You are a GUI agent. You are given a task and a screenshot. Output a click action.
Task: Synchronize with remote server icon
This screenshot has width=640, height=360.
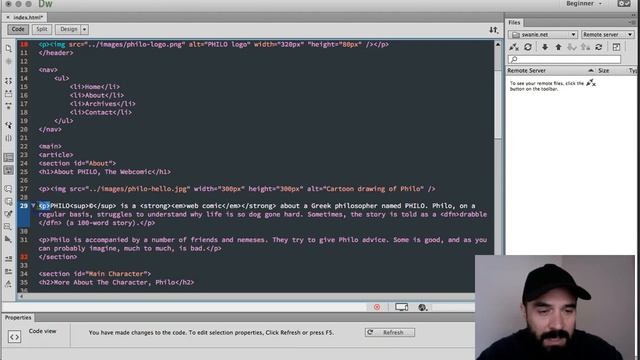tap(599, 47)
